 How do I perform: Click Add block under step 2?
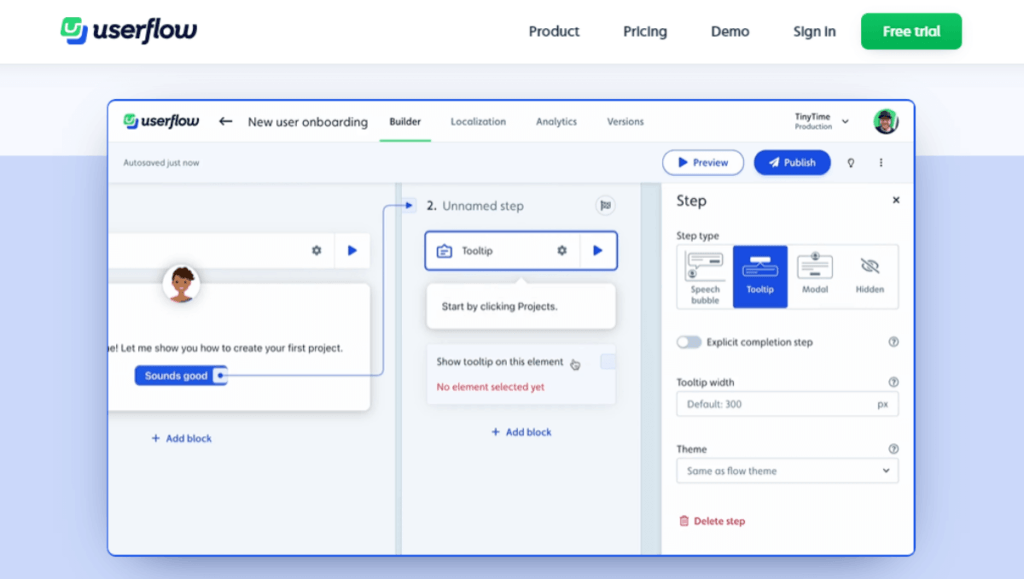click(521, 432)
